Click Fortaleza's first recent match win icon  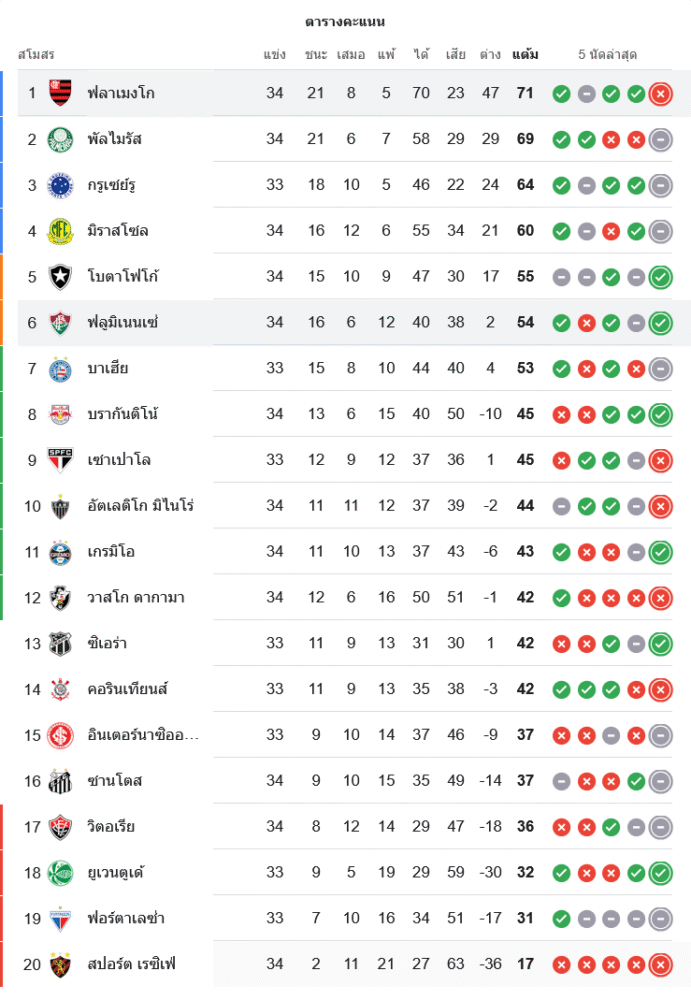point(561,919)
